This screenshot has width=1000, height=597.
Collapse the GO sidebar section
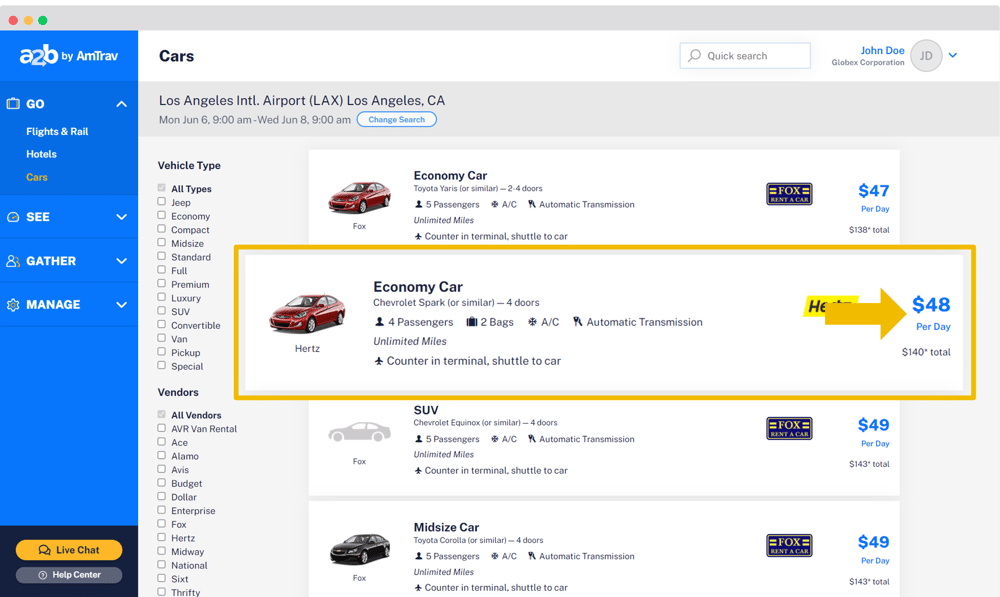121,103
